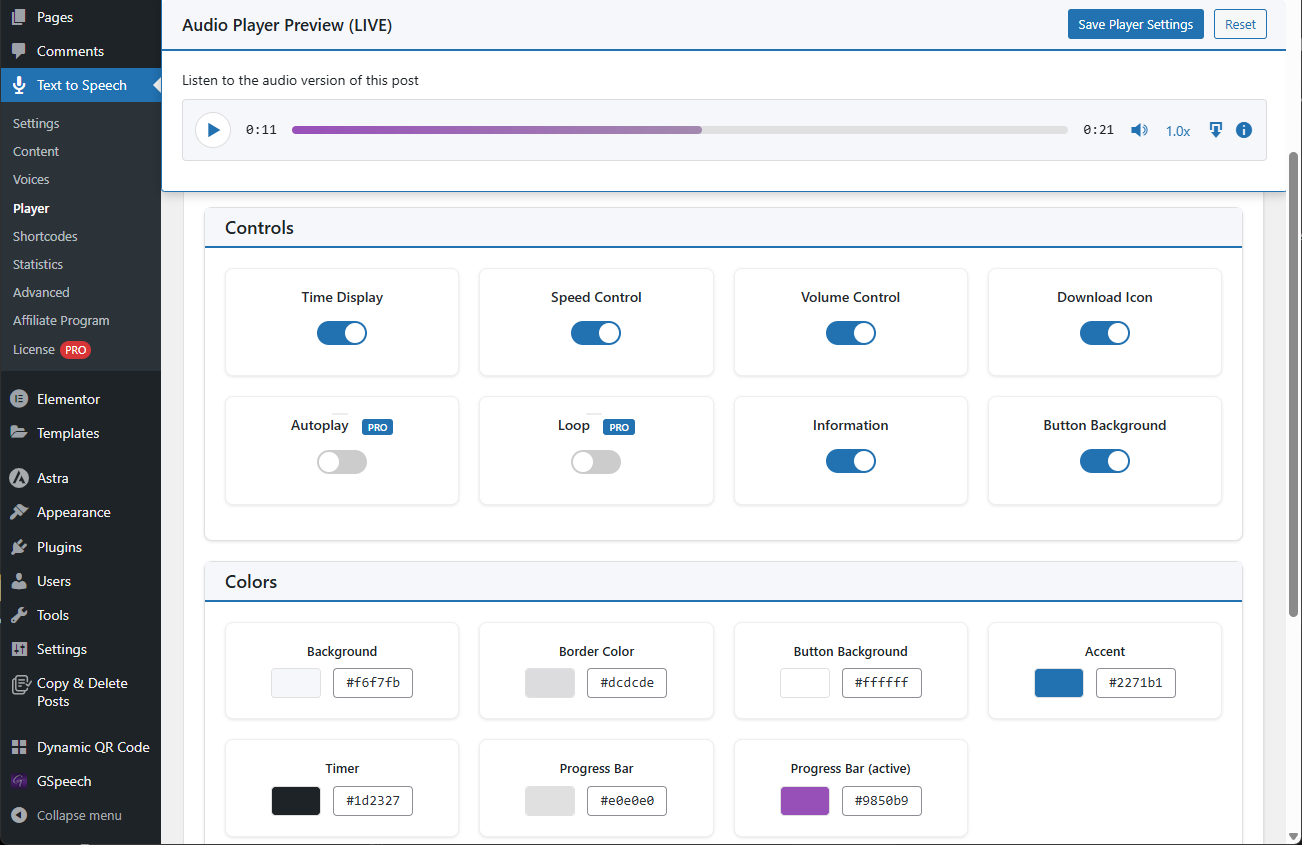The image size is (1302, 846).
Task: Click the Elementor sidebar icon
Action: (x=19, y=399)
